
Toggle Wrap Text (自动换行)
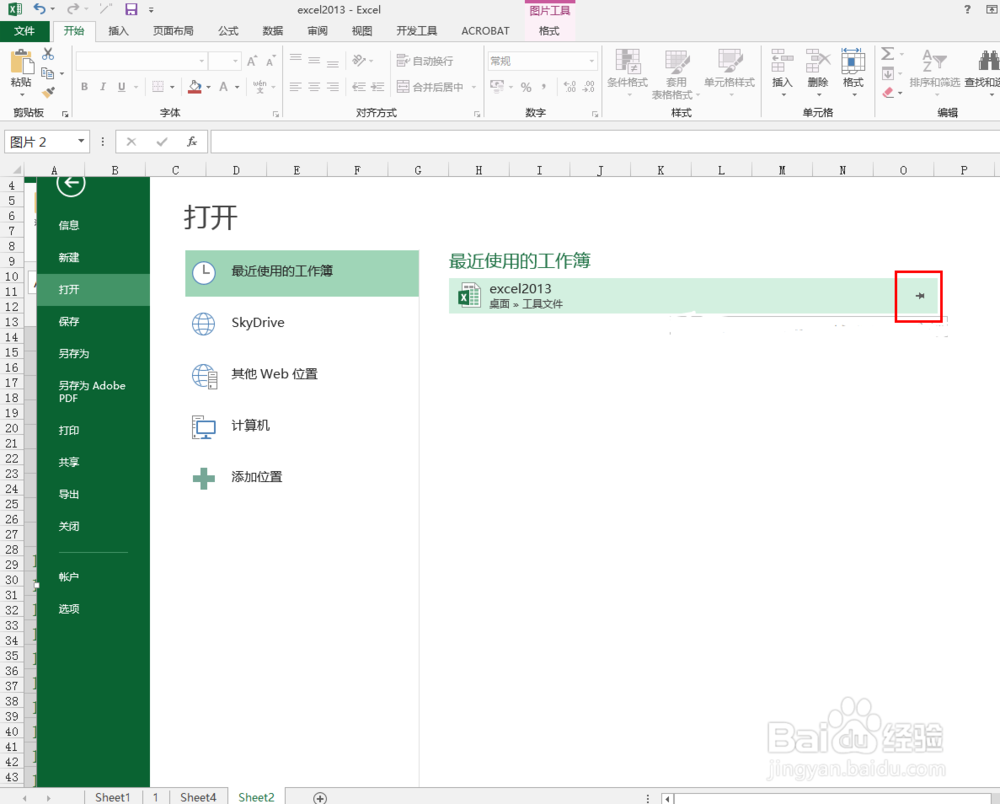pos(425,61)
